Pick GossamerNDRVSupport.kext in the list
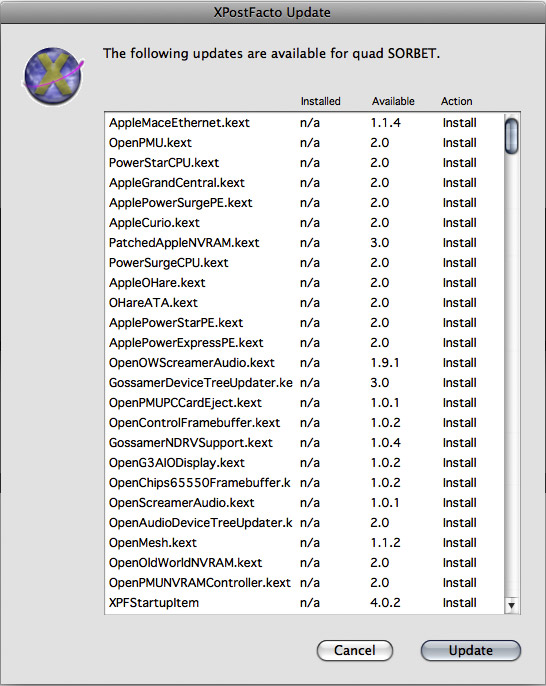Screen dimensions: 546x686 [x=304, y=443]
